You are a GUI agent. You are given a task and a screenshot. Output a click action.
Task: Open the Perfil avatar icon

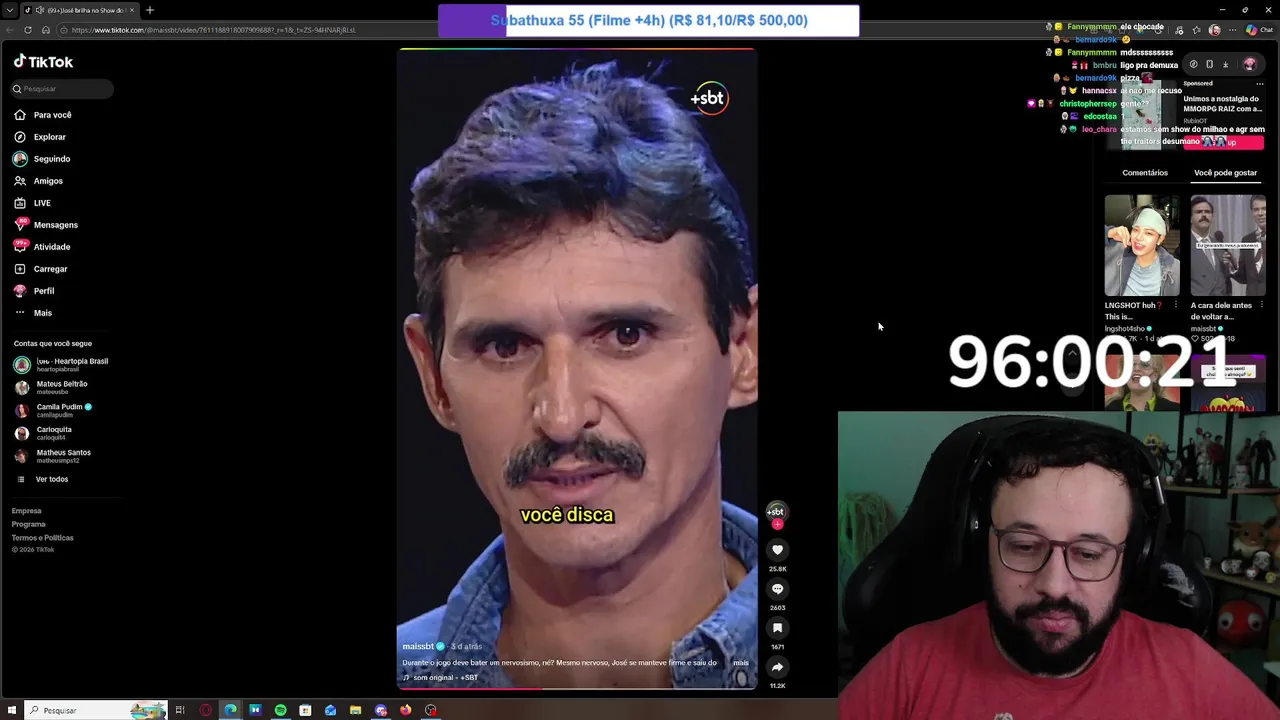[x=20, y=291]
